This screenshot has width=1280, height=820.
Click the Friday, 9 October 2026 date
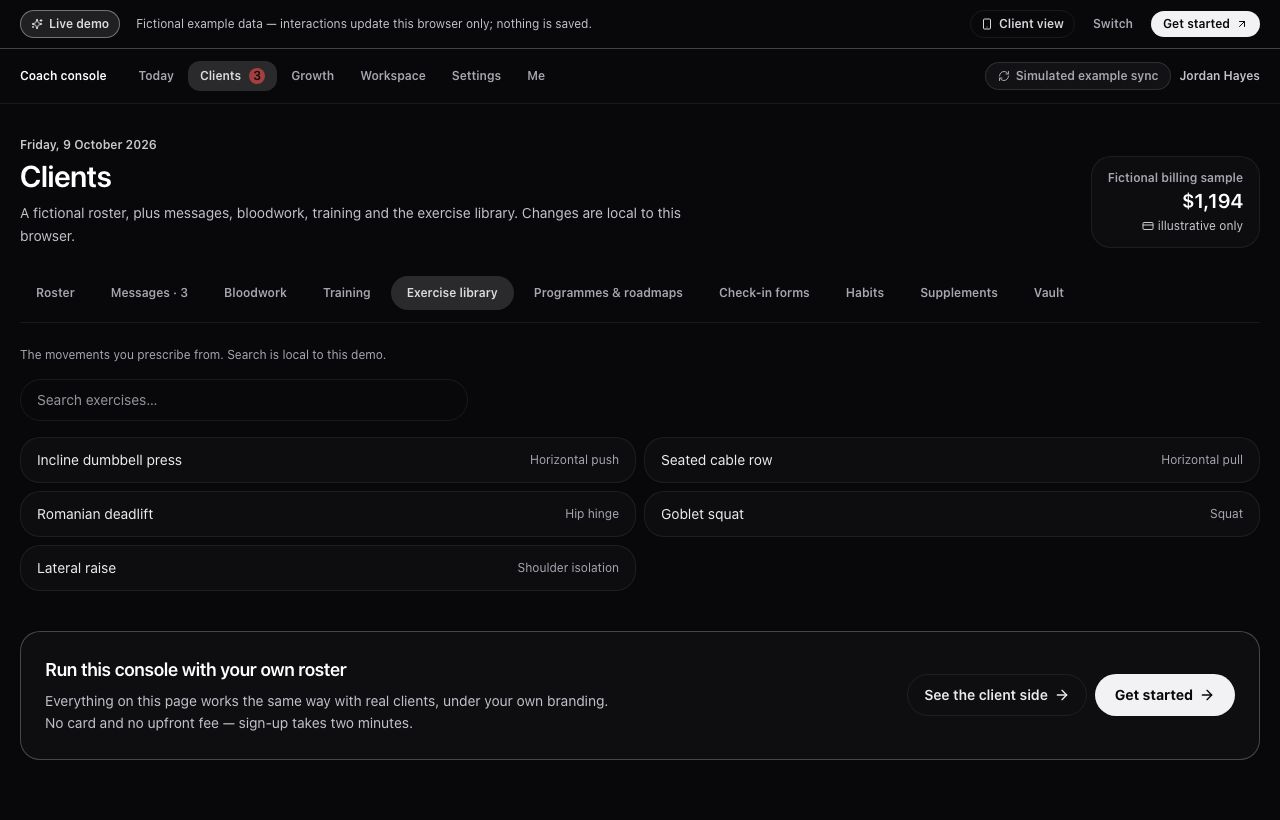[x=88, y=145]
